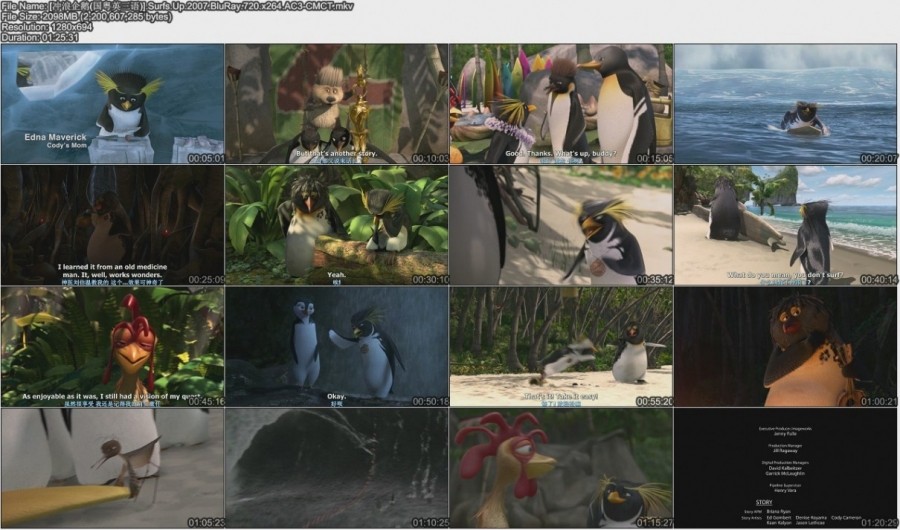Click subtitle 'What do you mean, you don't surf?'

pyautogui.click(x=785, y=275)
